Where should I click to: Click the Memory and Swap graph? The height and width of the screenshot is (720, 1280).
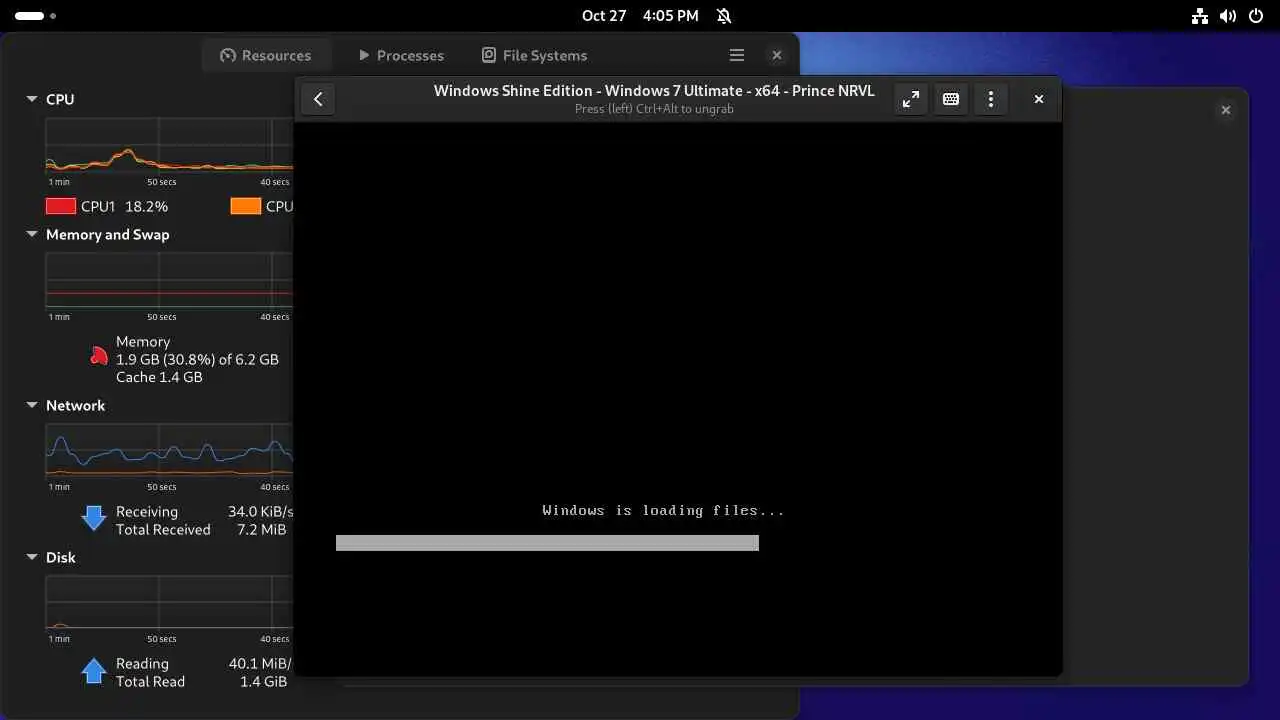point(169,280)
